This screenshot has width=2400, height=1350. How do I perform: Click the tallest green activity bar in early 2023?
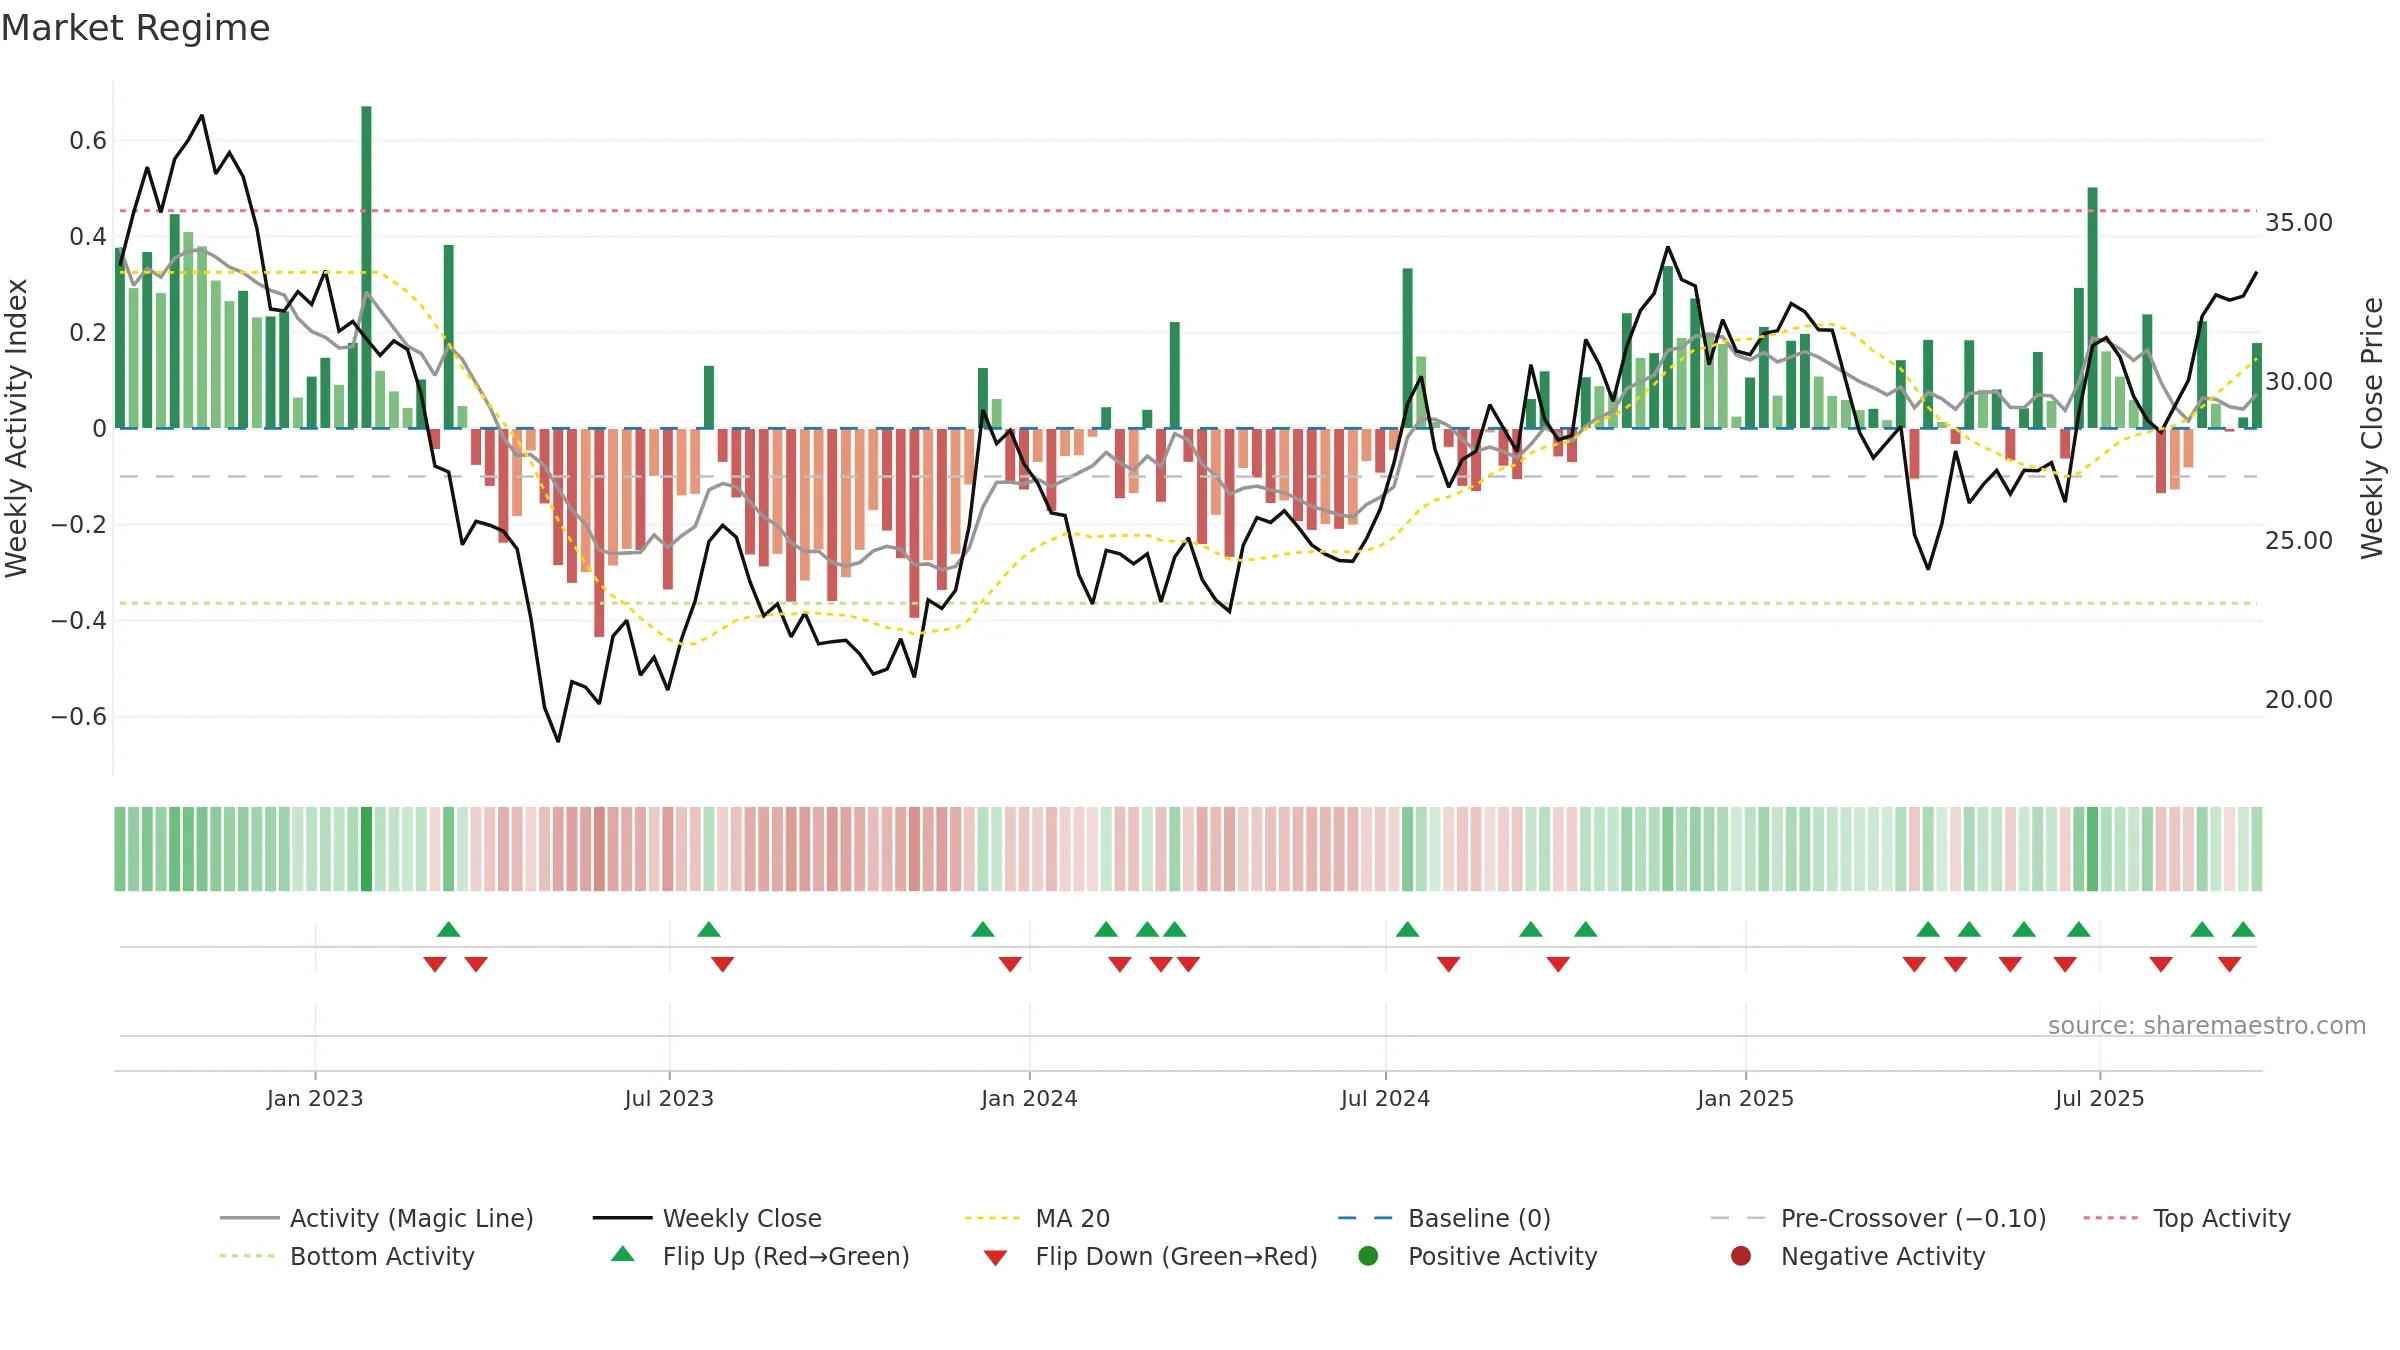click(x=366, y=267)
